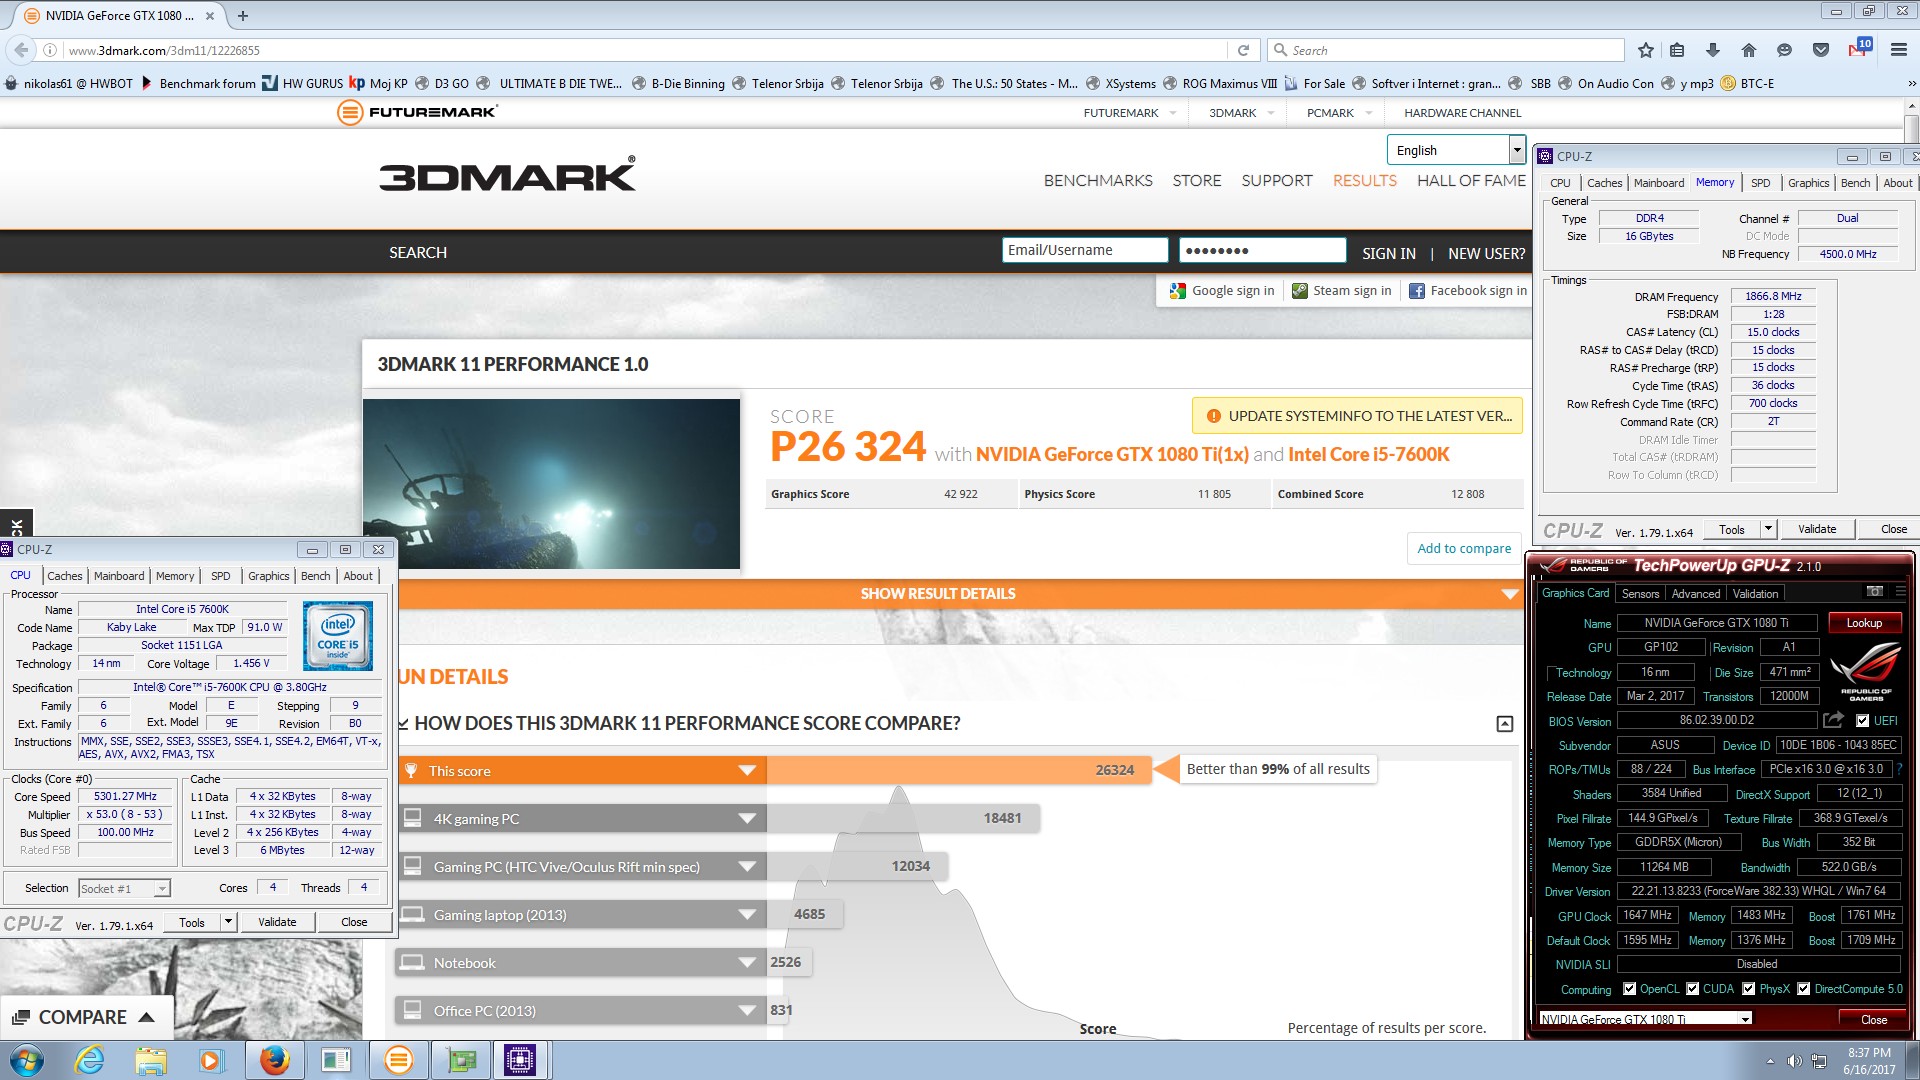Click the 'Add to compare' button

click(x=1464, y=549)
